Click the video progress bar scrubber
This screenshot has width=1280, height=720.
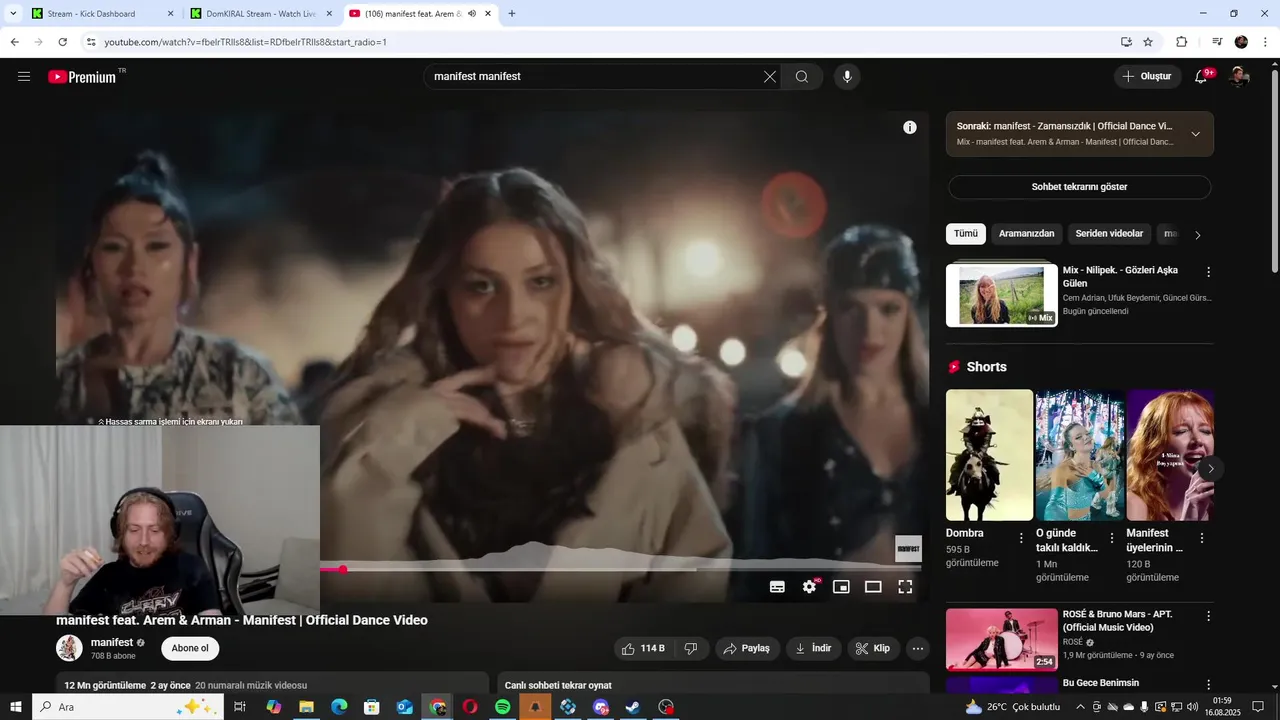click(x=342, y=569)
